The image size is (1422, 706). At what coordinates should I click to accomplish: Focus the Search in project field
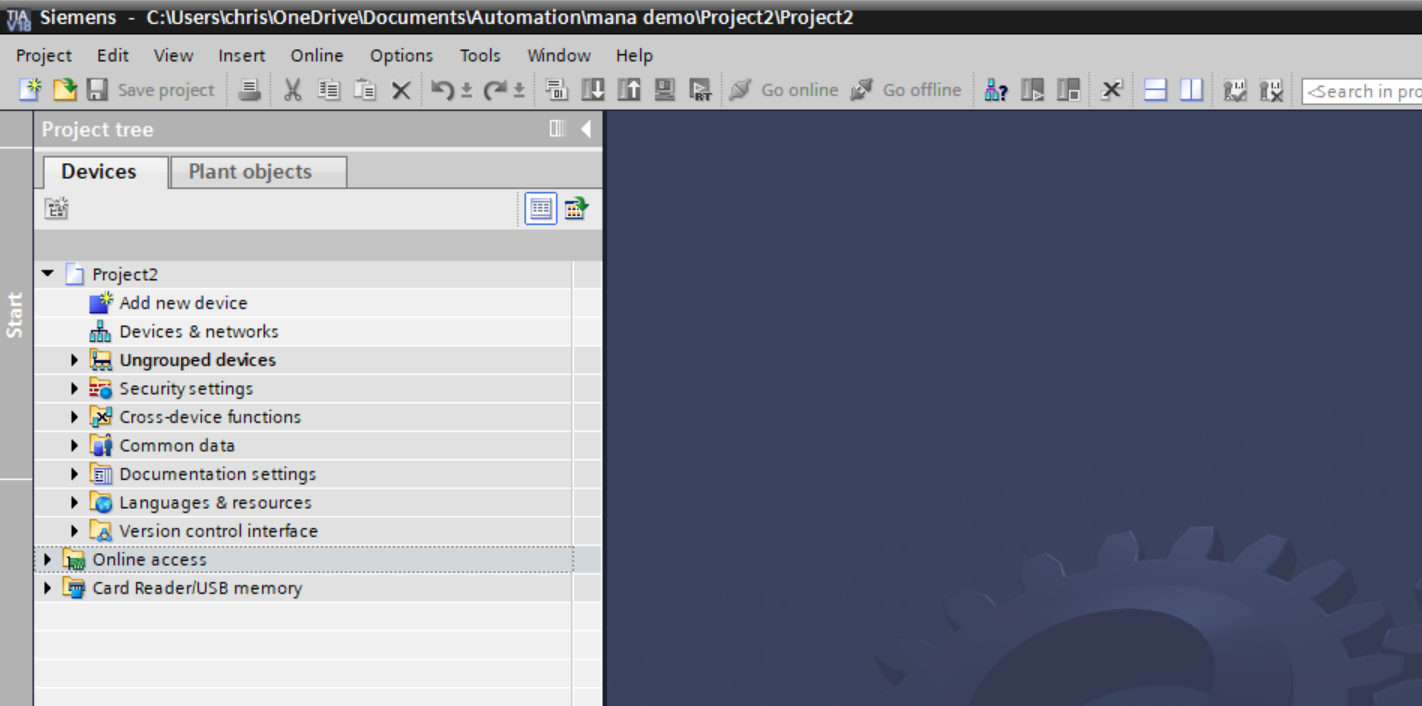tap(1362, 91)
